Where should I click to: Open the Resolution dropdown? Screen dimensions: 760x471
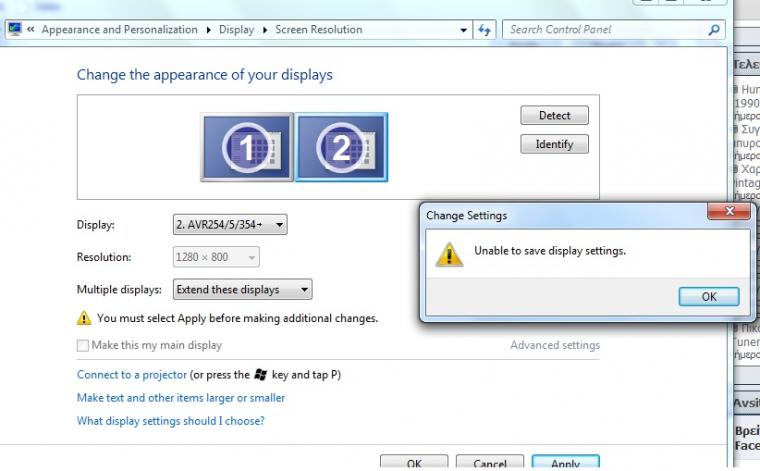click(x=217, y=258)
